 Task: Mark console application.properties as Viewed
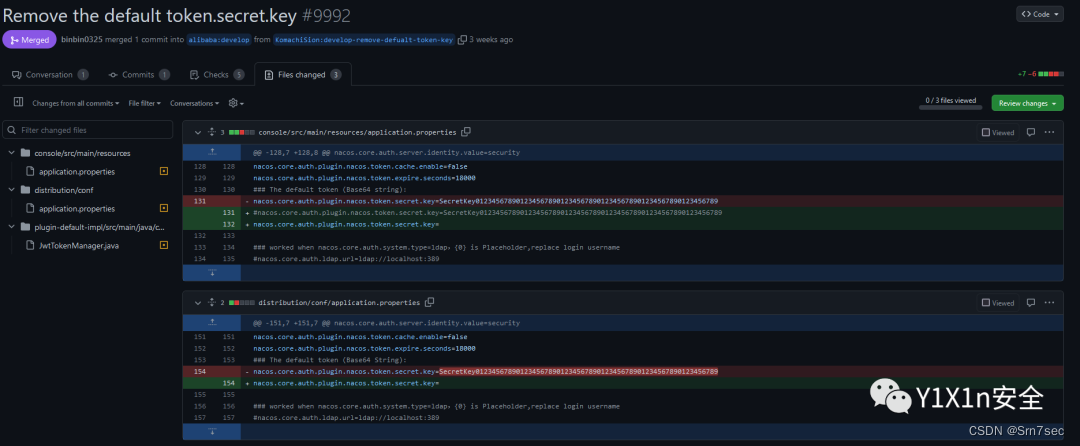click(x=998, y=132)
